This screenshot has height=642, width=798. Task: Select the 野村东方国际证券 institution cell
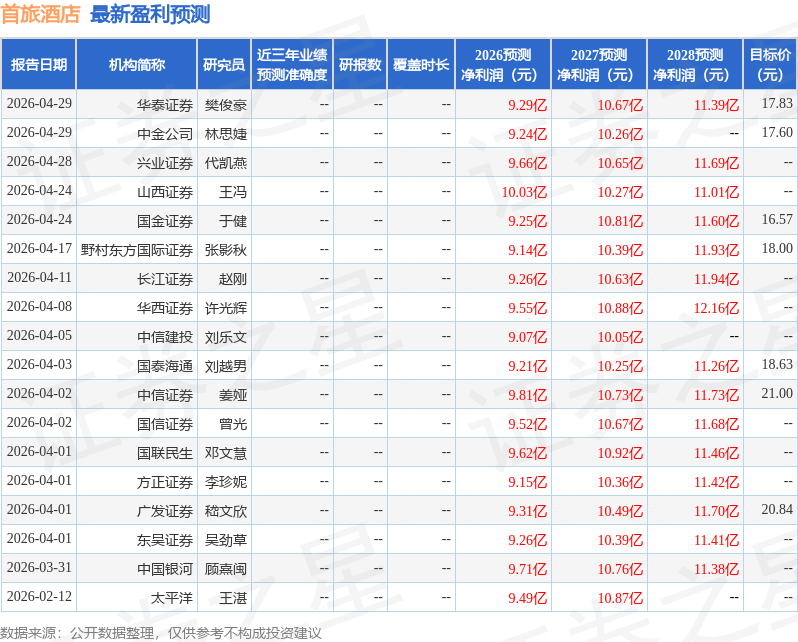[137, 250]
